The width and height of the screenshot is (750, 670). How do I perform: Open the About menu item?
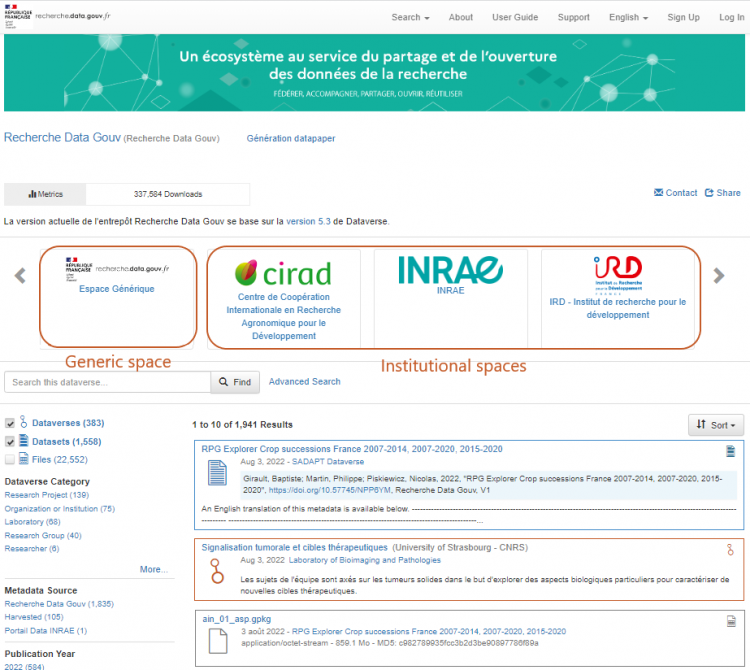(x=461, y=17)
